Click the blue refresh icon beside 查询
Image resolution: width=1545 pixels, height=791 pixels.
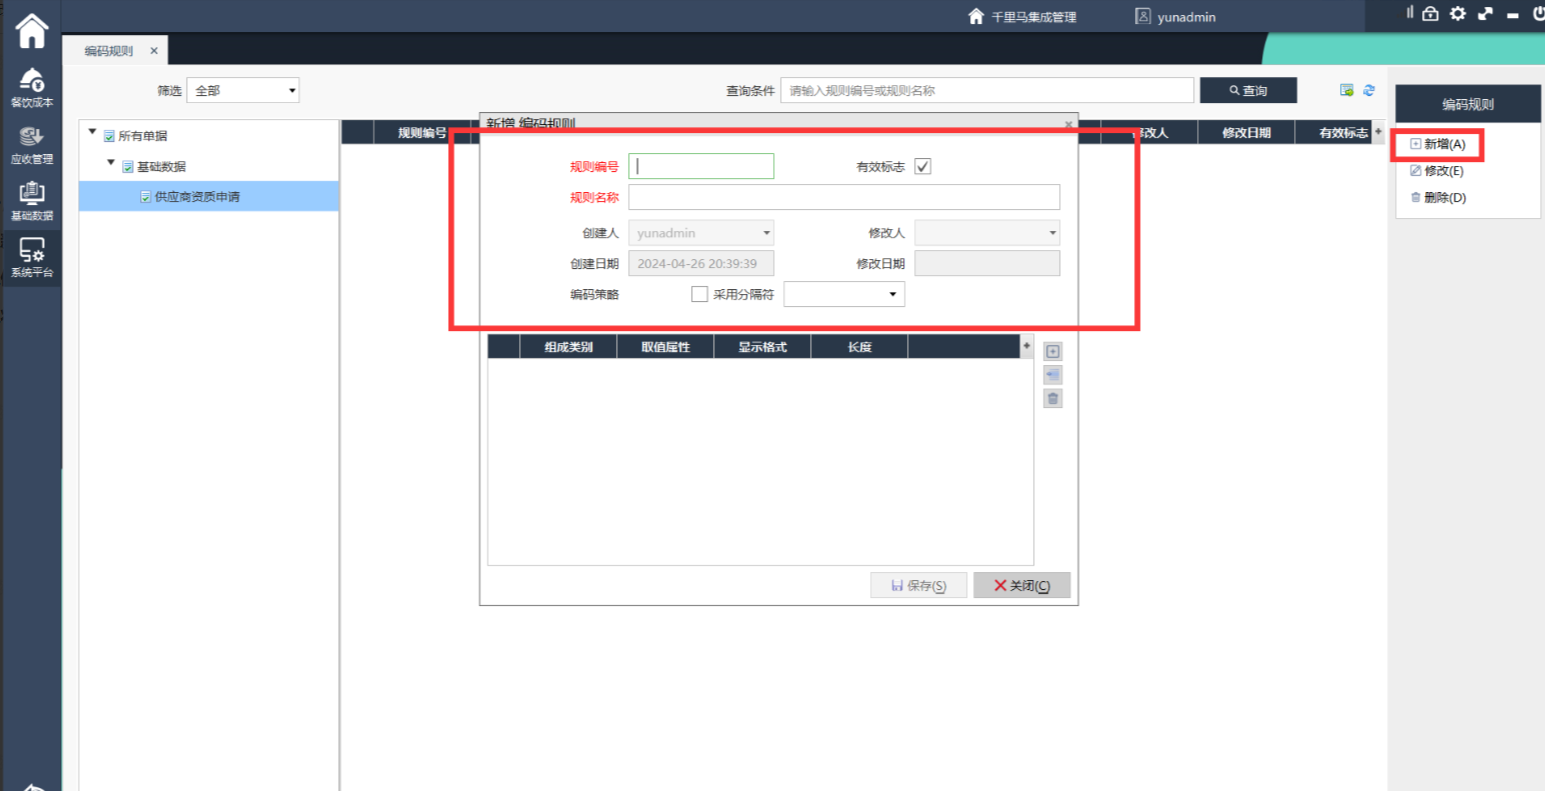[1369, 90]
